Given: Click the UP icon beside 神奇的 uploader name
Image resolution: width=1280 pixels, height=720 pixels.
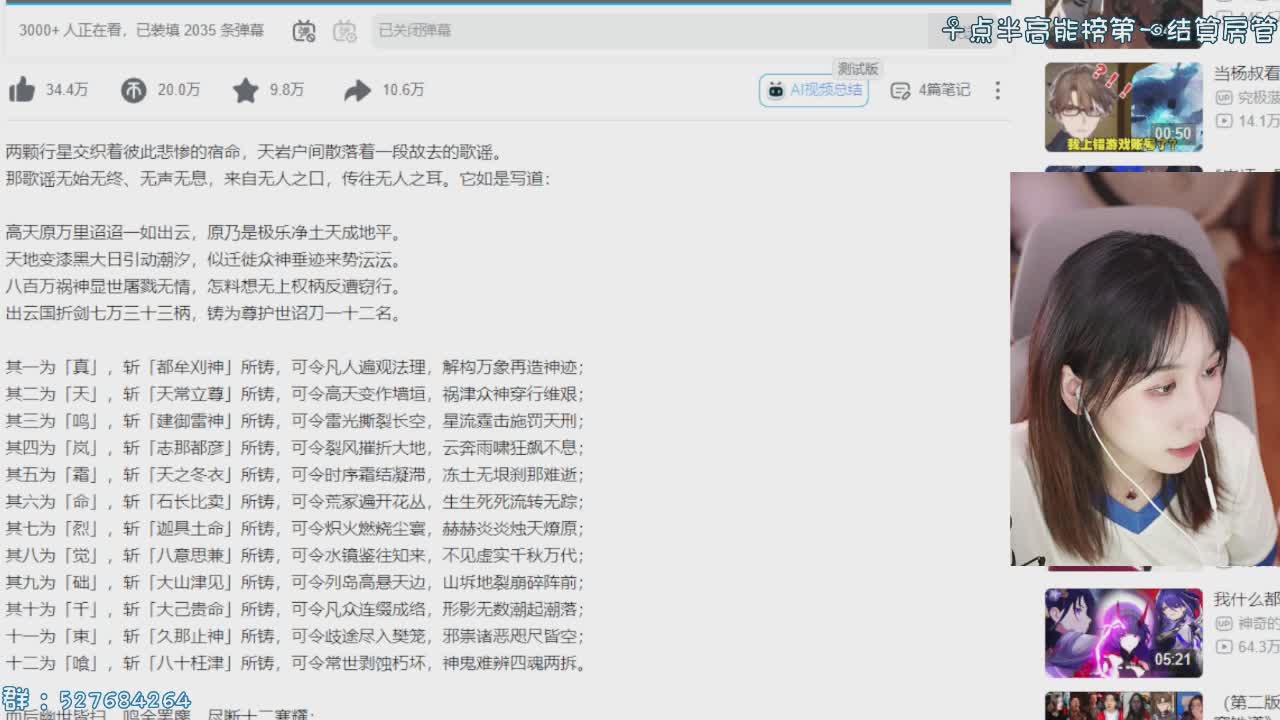Looking at the screenshot, I should 1223,623.
